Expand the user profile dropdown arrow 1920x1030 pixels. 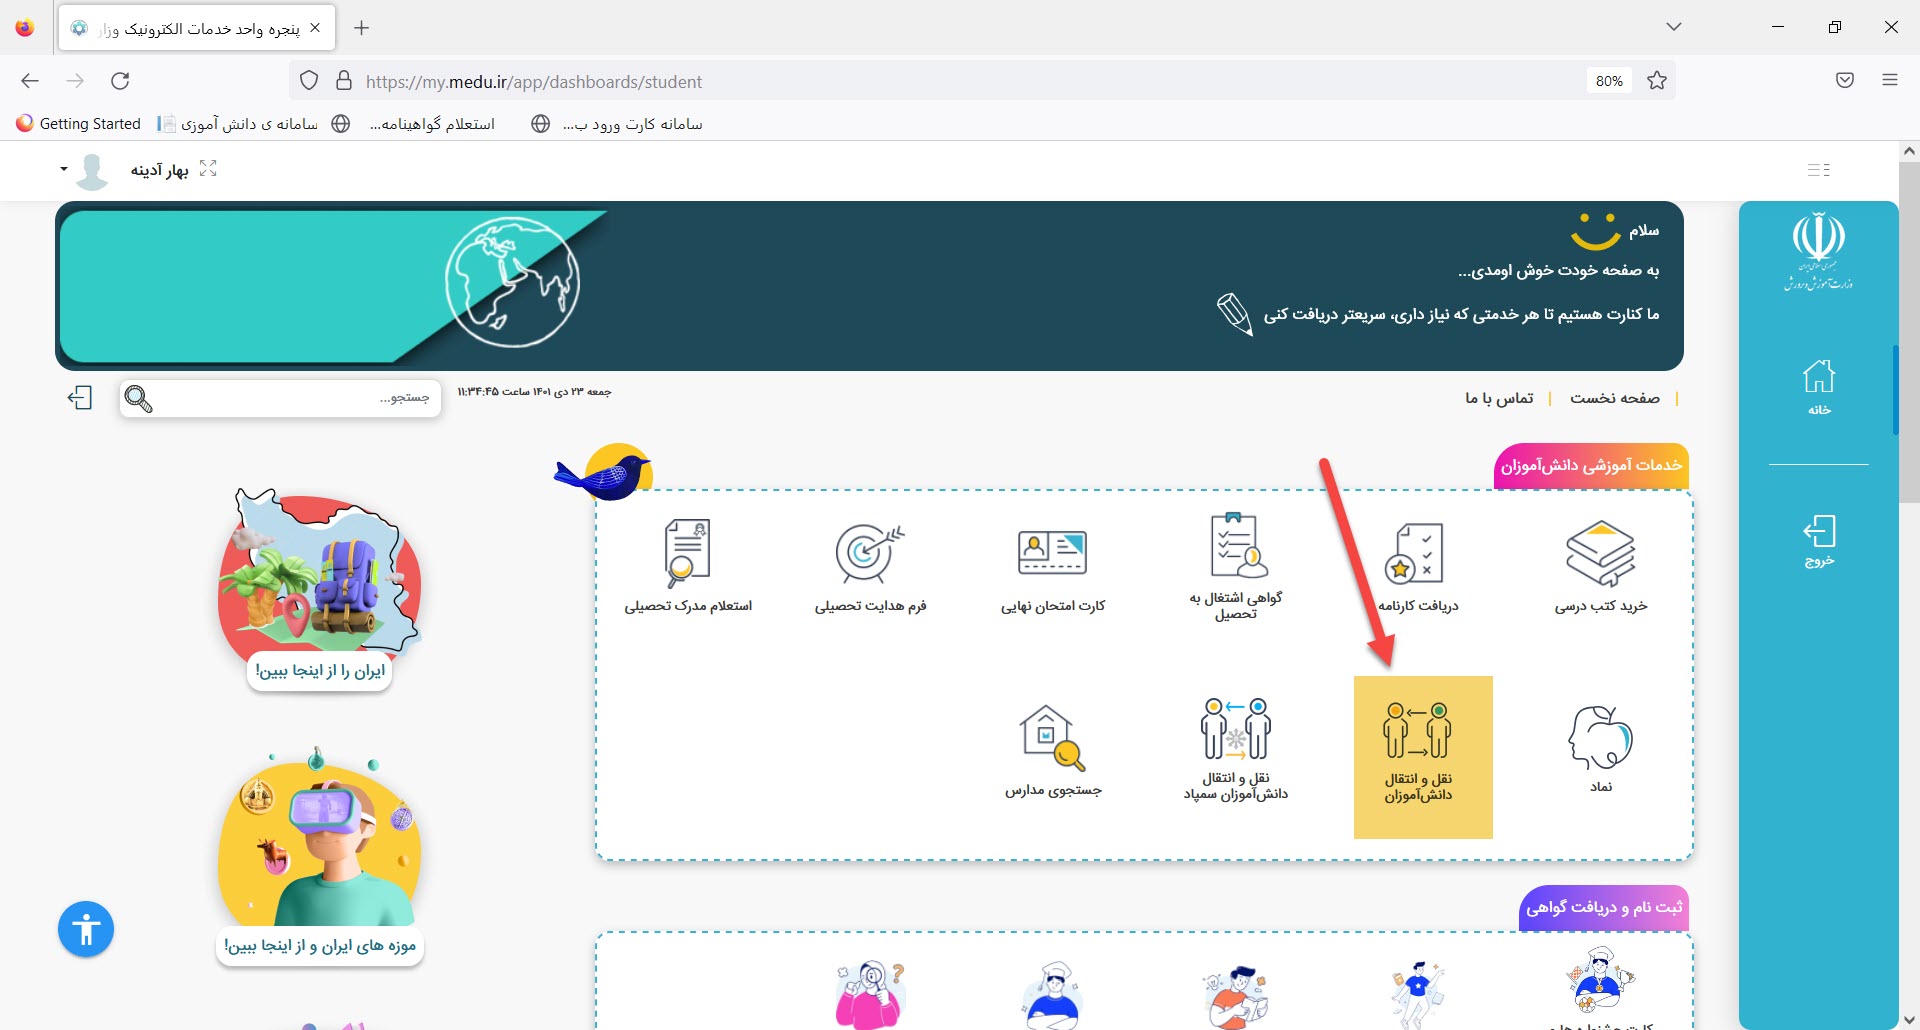[64, 169]
